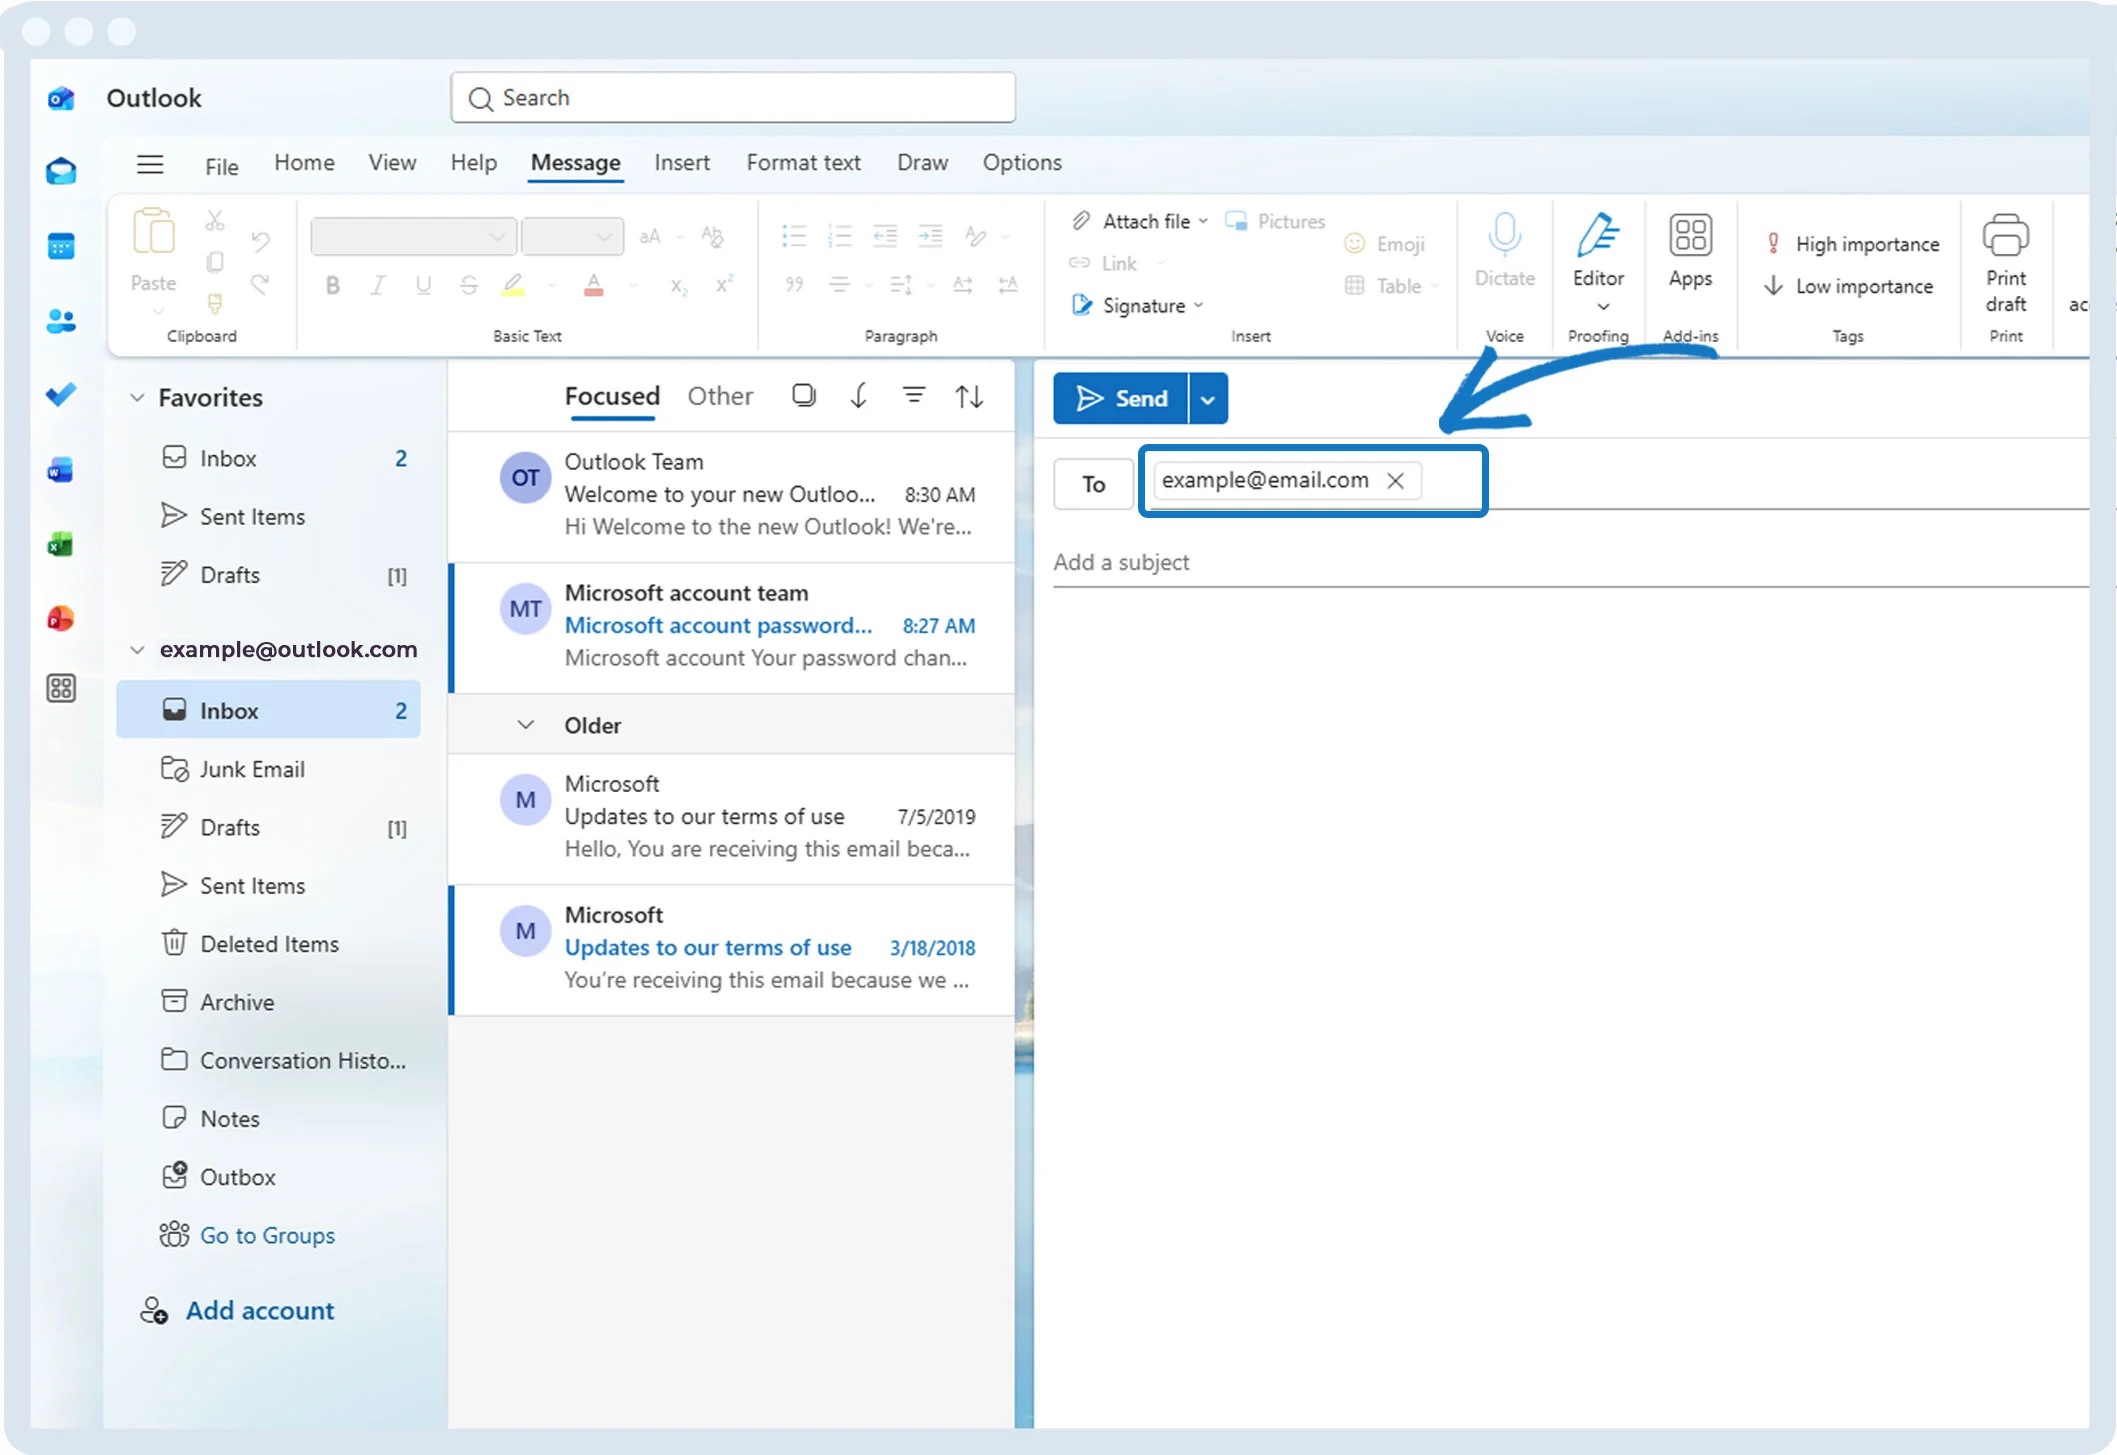Switch to the Format text tab
The width and height of the screenshot is (2117, 1455).
pos(803,163)
